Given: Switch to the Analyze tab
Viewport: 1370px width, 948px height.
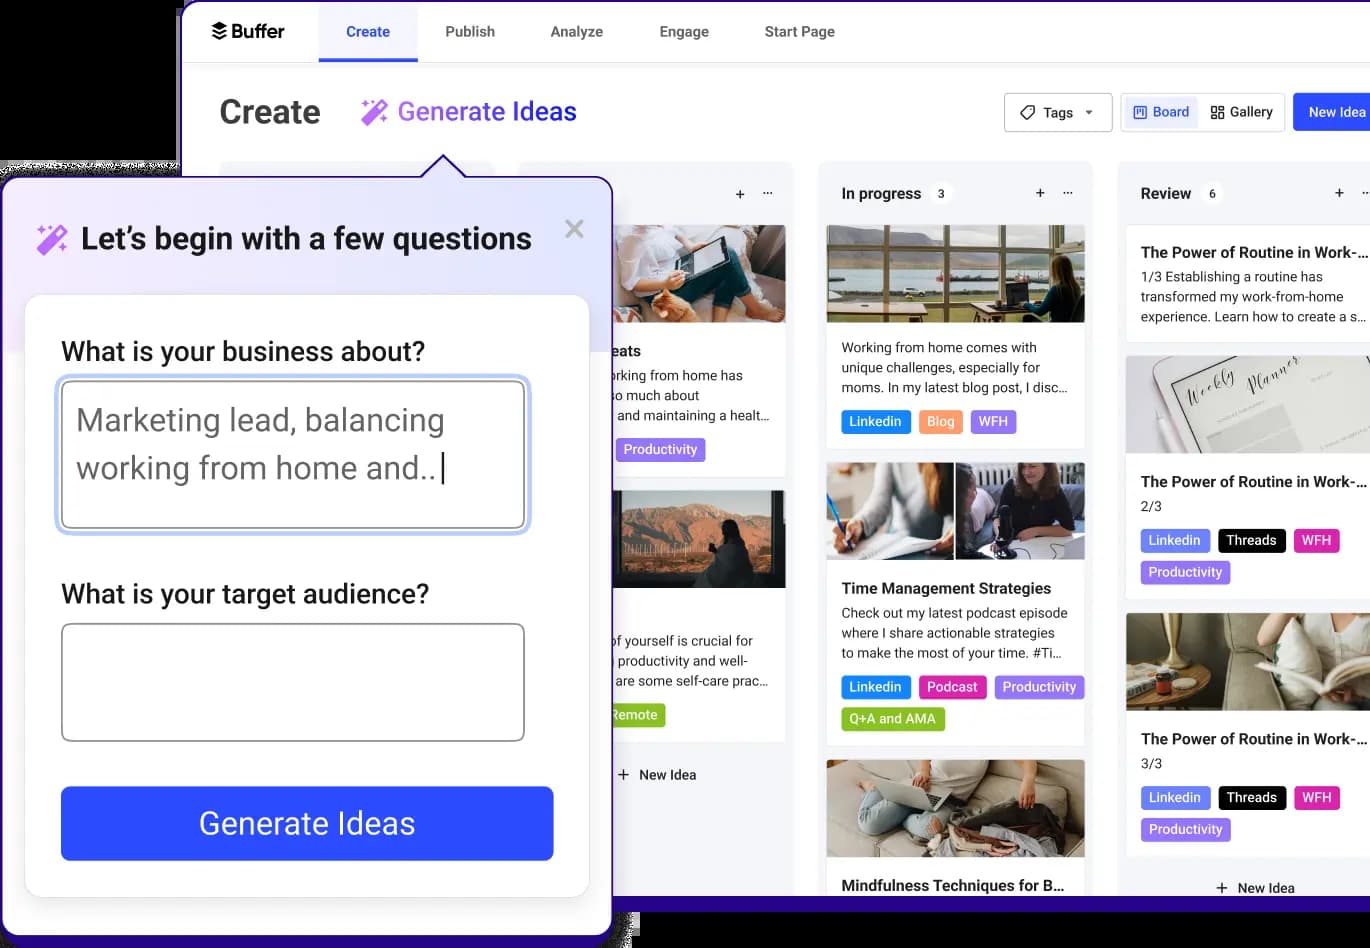Looking at the screenshot, I should tap(577, 31).
